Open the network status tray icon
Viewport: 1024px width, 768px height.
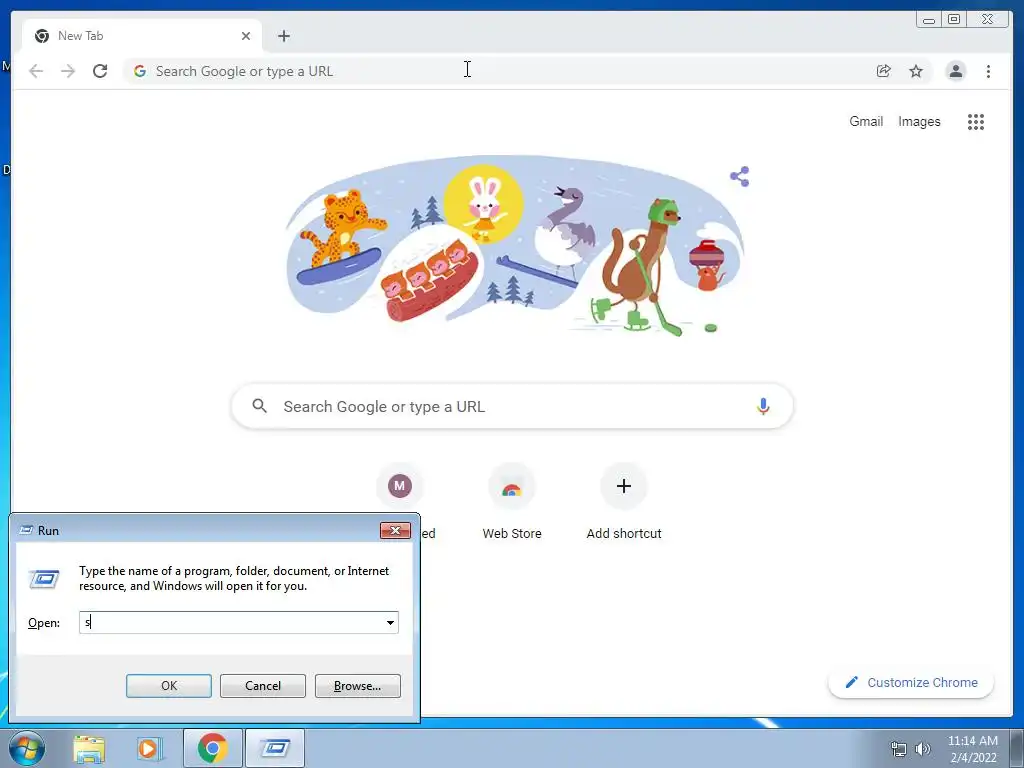(x=899, y=749)
